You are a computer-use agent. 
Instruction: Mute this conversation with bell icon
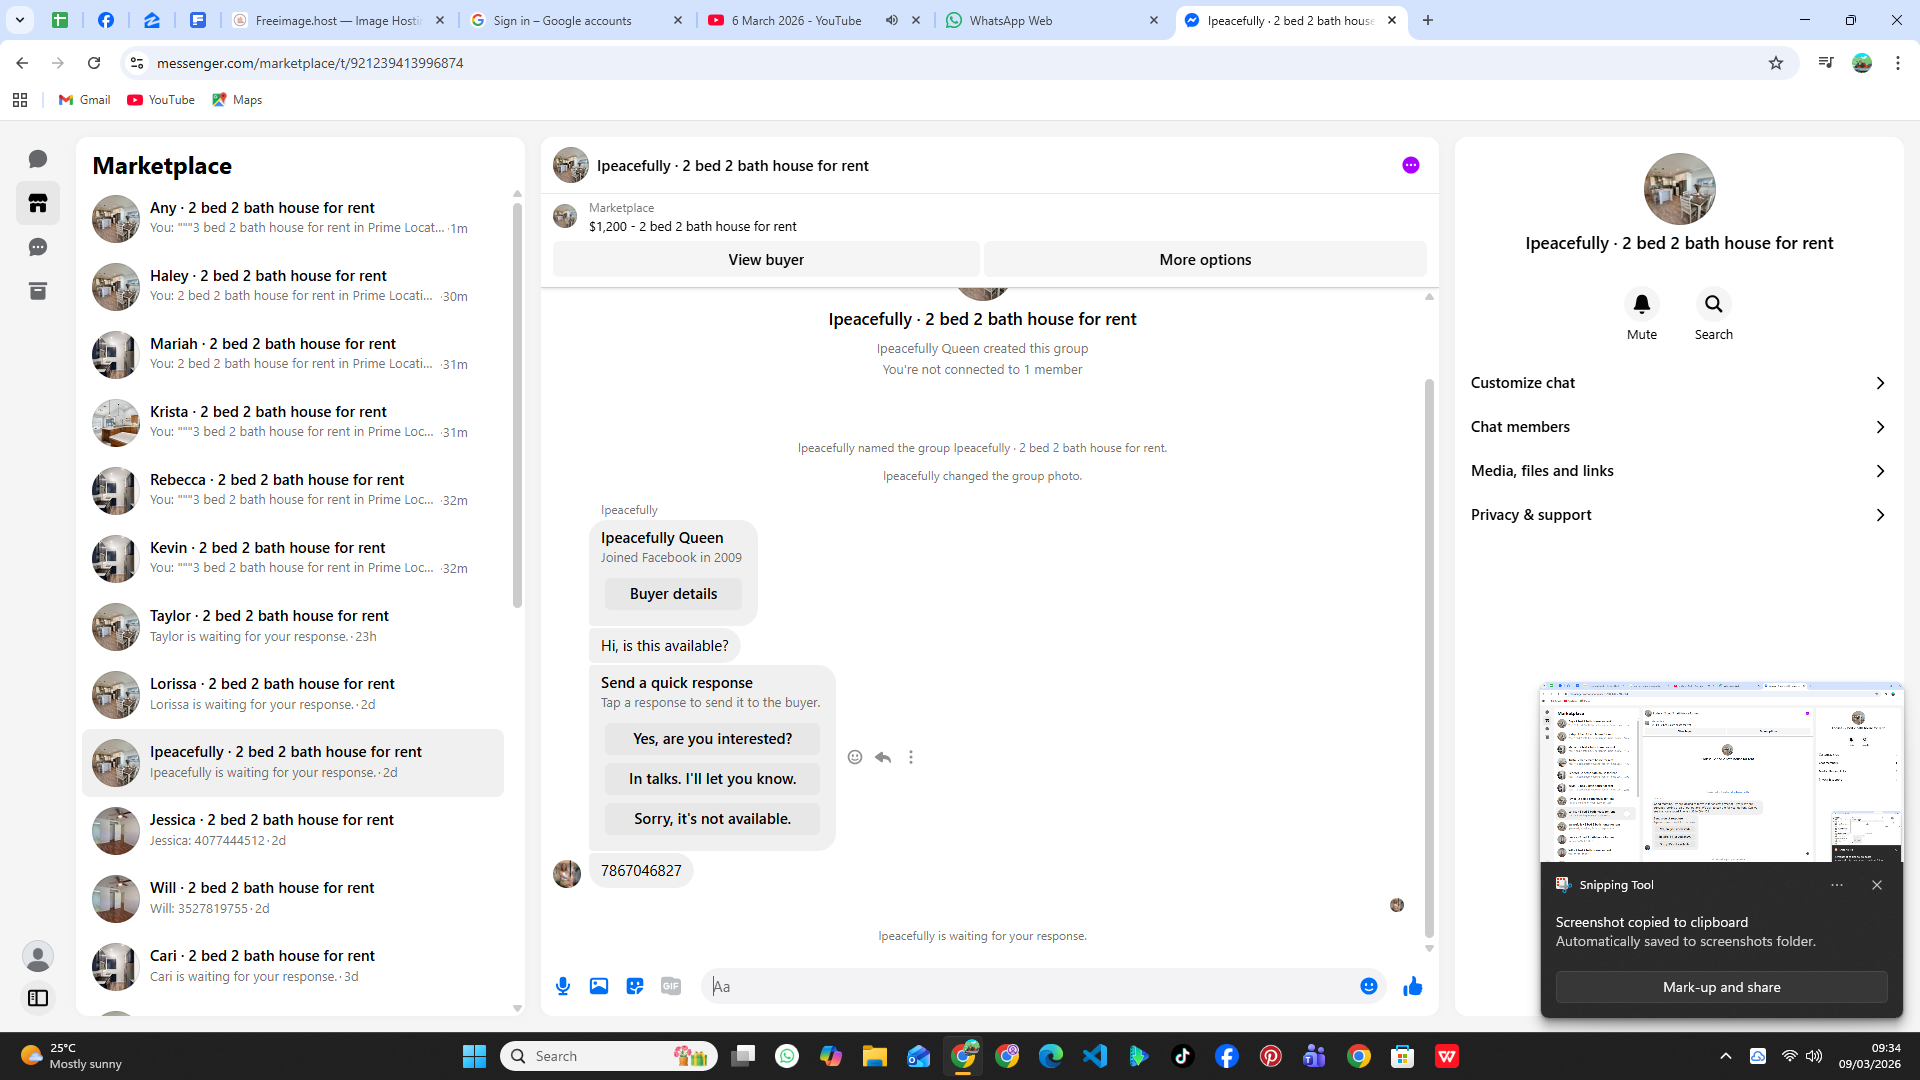click(x=1641, y=304)
